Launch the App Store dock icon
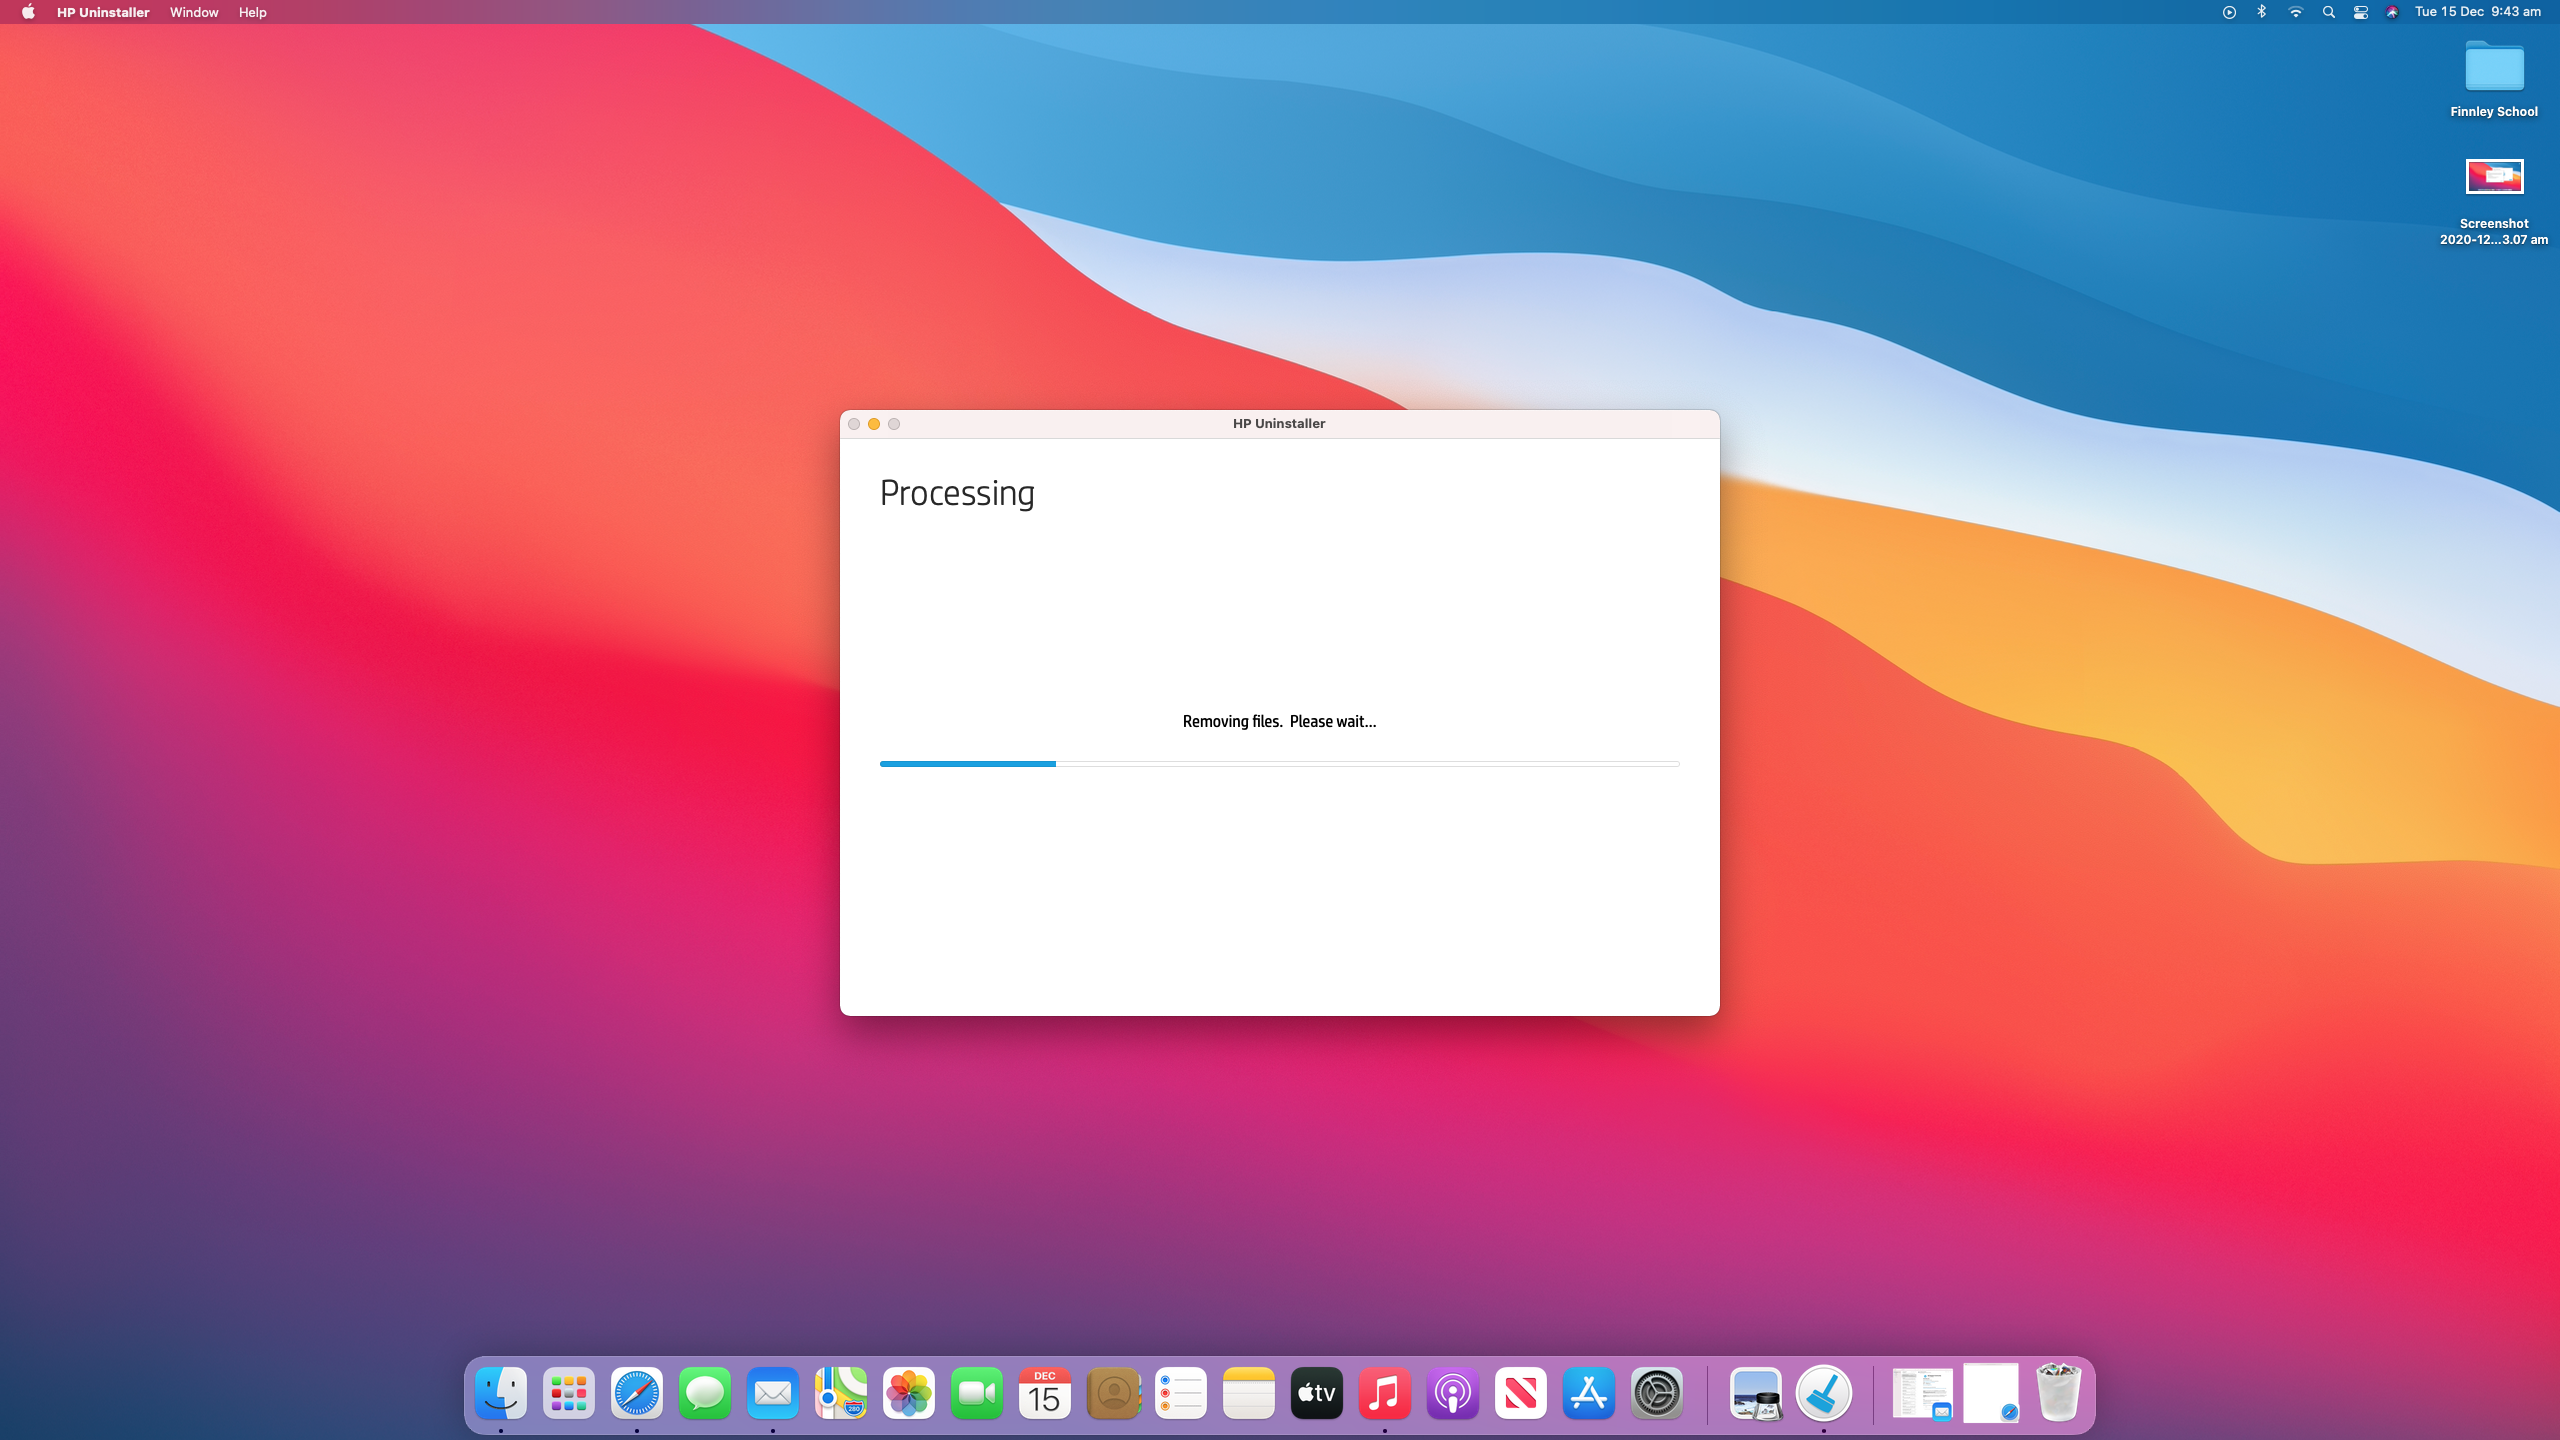The width and height of the screenshot is (2560, 1440). (1589, 1393)
